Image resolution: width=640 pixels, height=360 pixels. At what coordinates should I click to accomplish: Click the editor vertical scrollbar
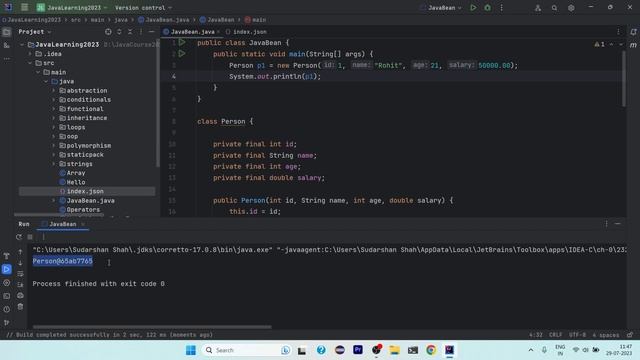click(624, 80)
